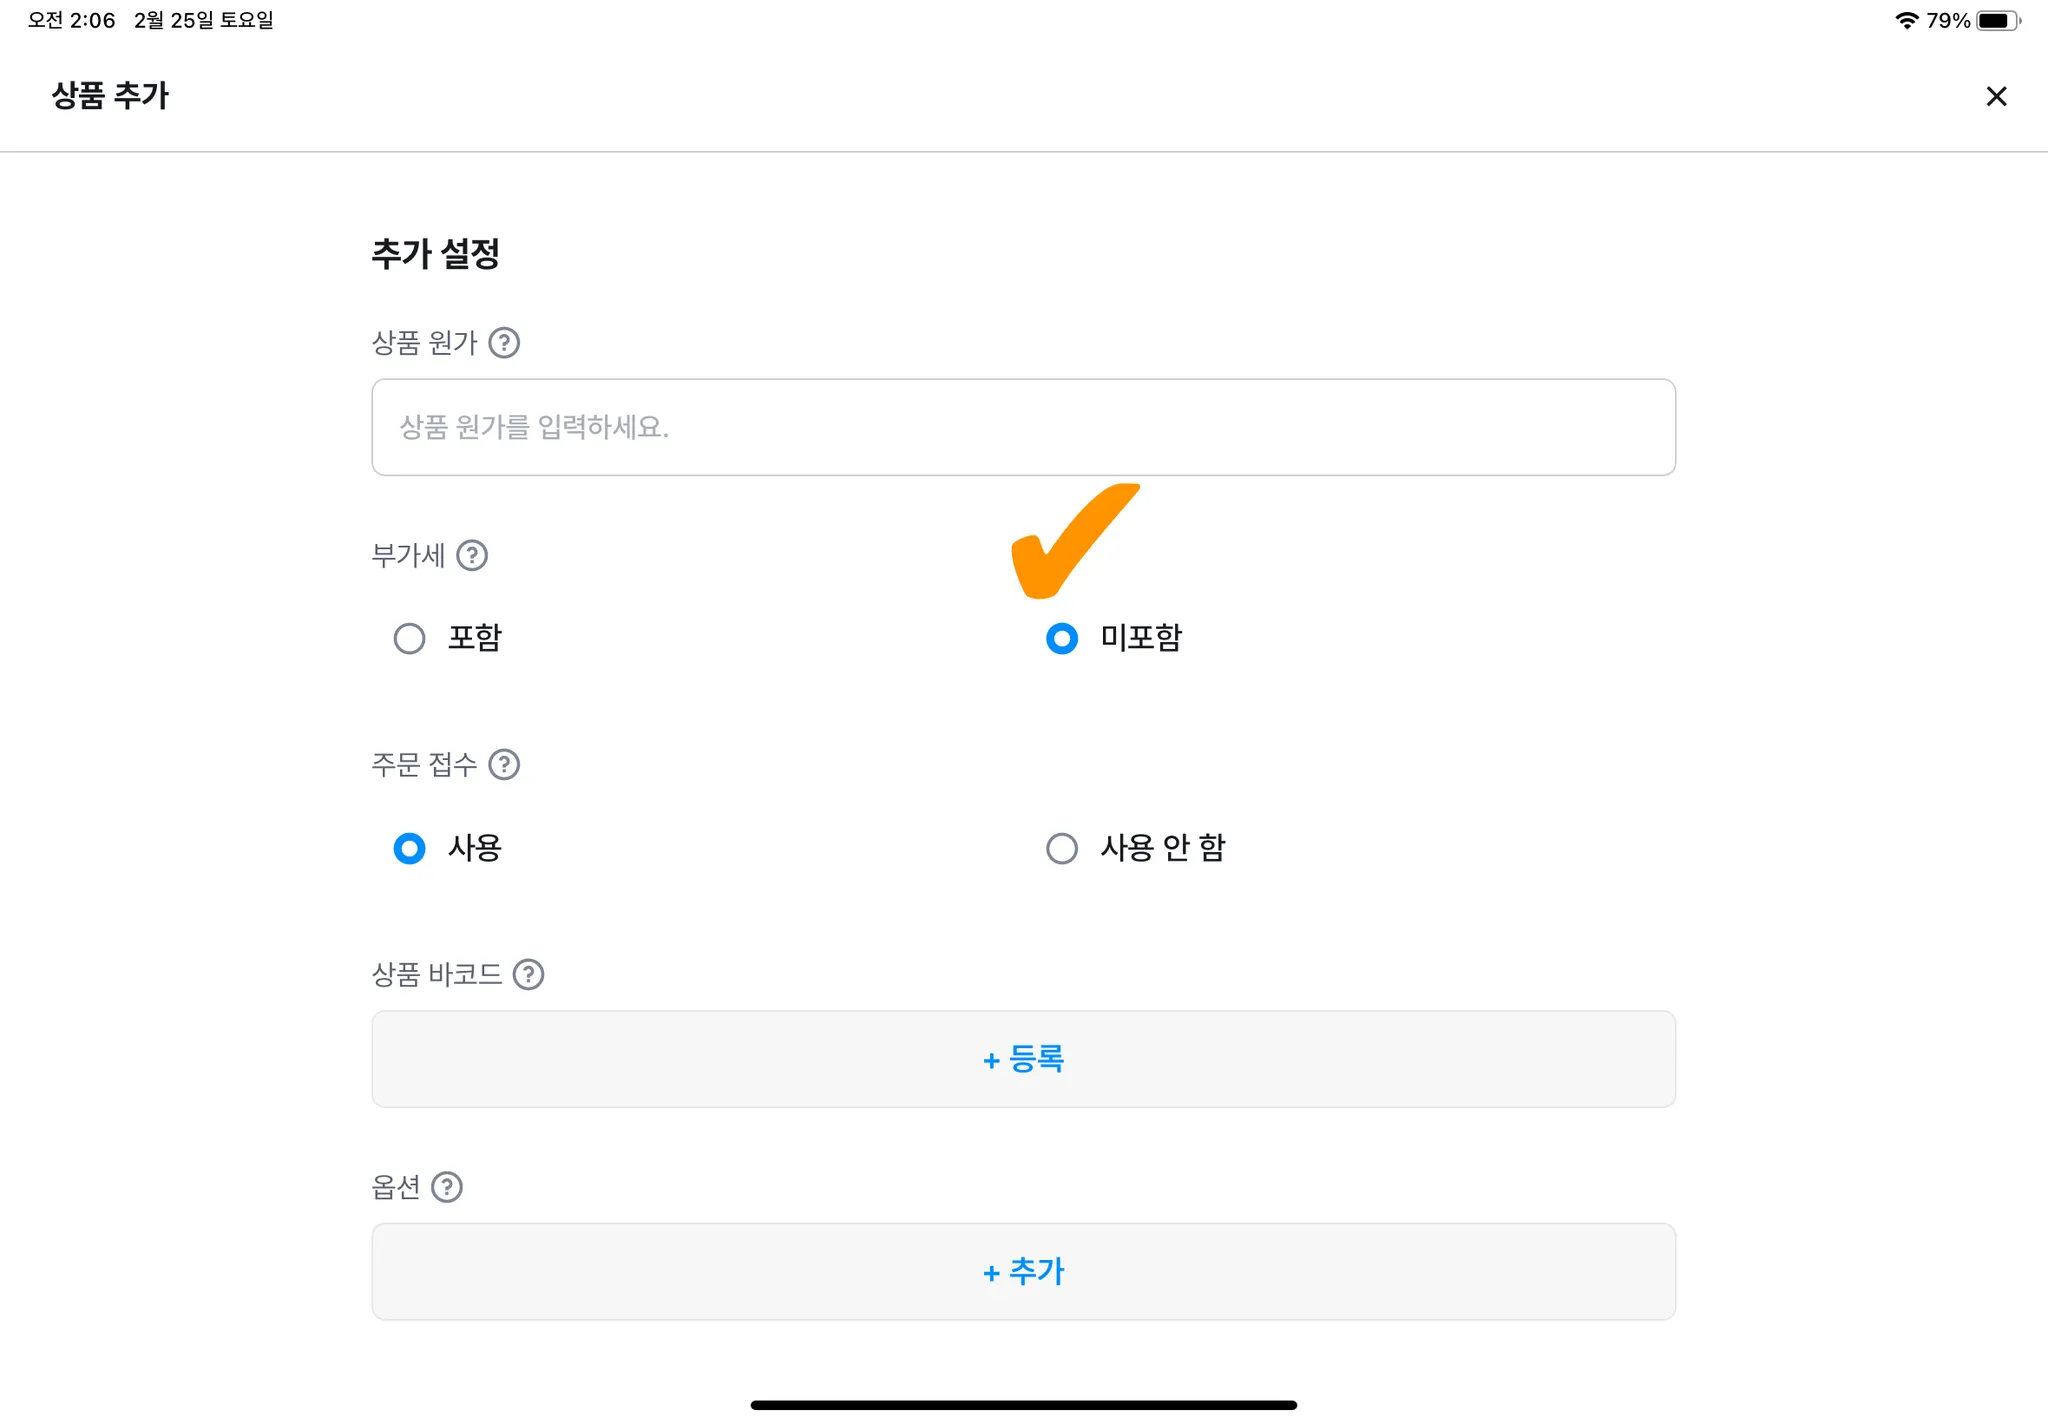Focus the 상품 원가 input field
Screen dimensions: 2048x1423
click(x=1023, y=427)
